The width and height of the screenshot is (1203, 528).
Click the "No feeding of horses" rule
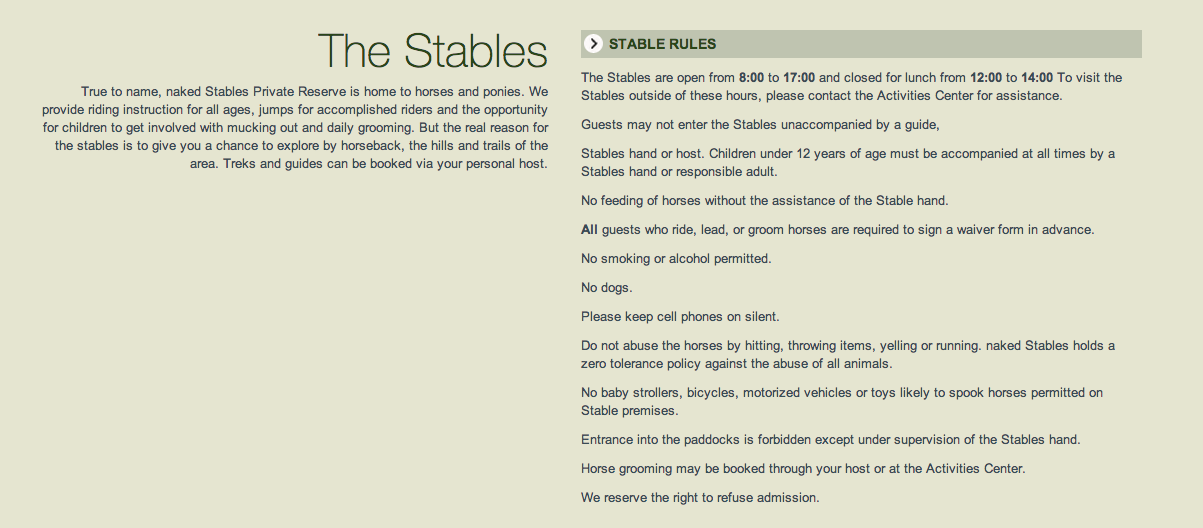(x=764, y=200)
